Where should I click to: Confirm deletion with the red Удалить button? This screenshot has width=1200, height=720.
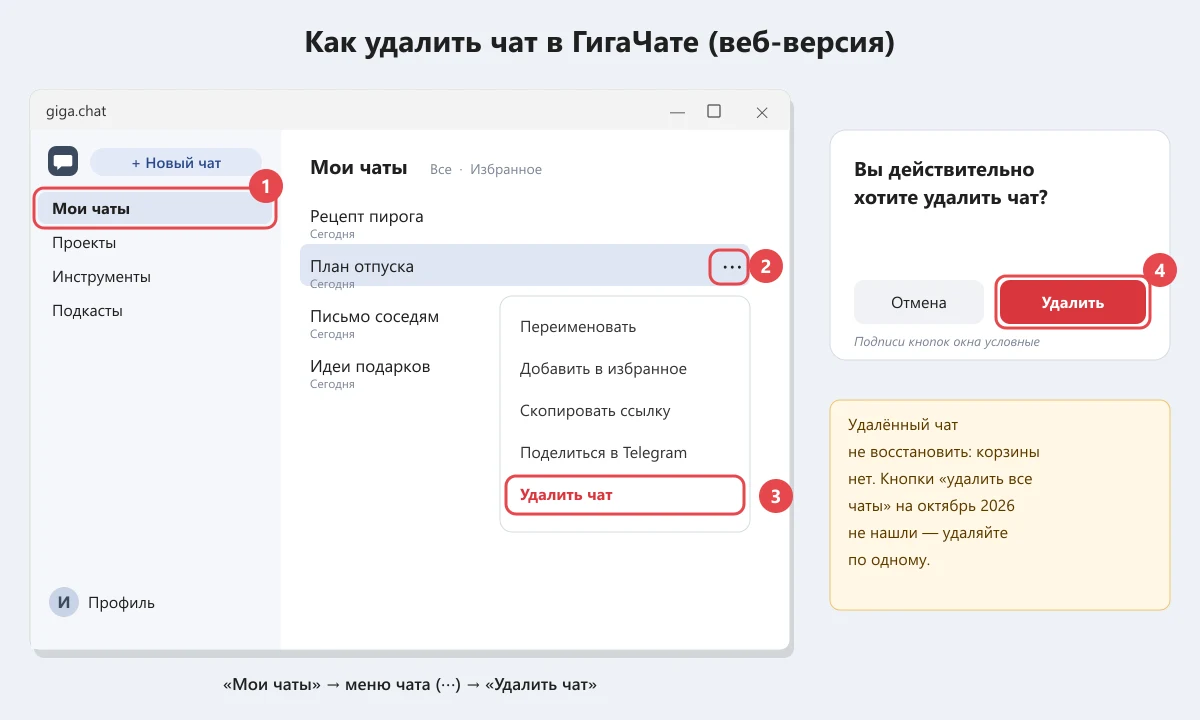click(1072, 302)
